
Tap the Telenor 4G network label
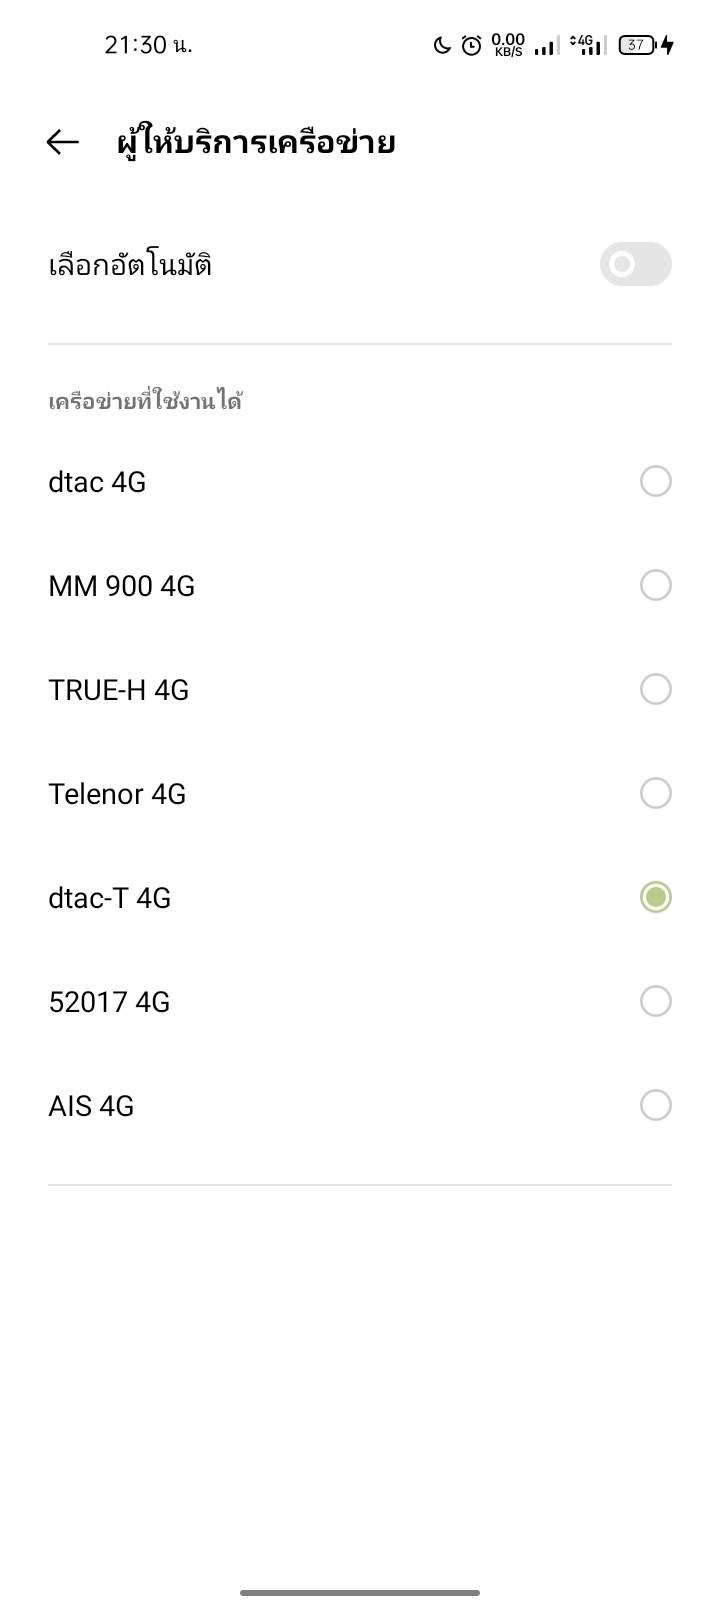tap(117, 794)
